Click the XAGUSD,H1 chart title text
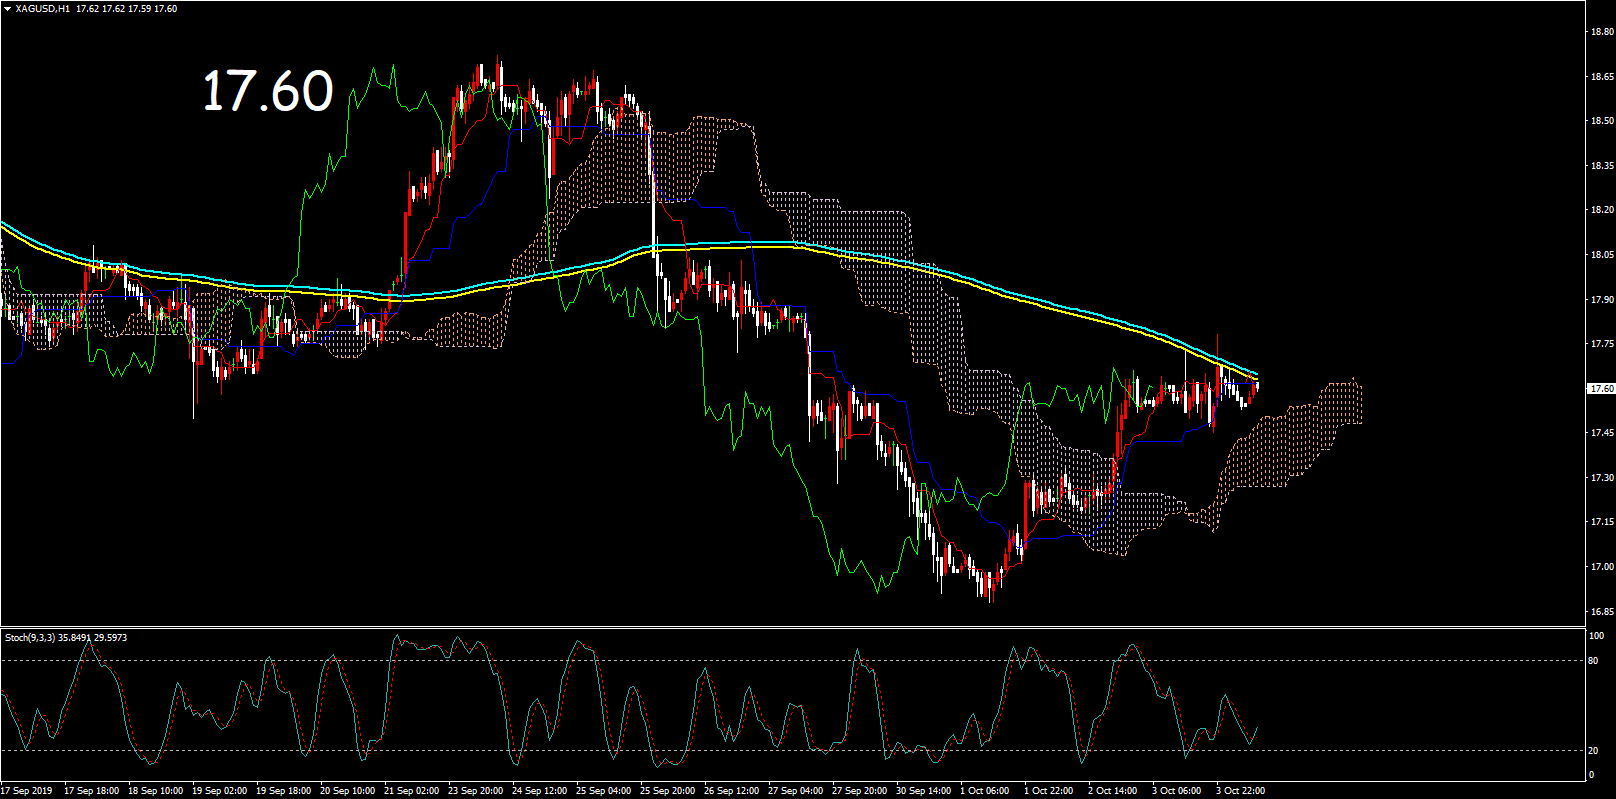The height and width of the screenshot is (799, 1616). click(43, 9)
